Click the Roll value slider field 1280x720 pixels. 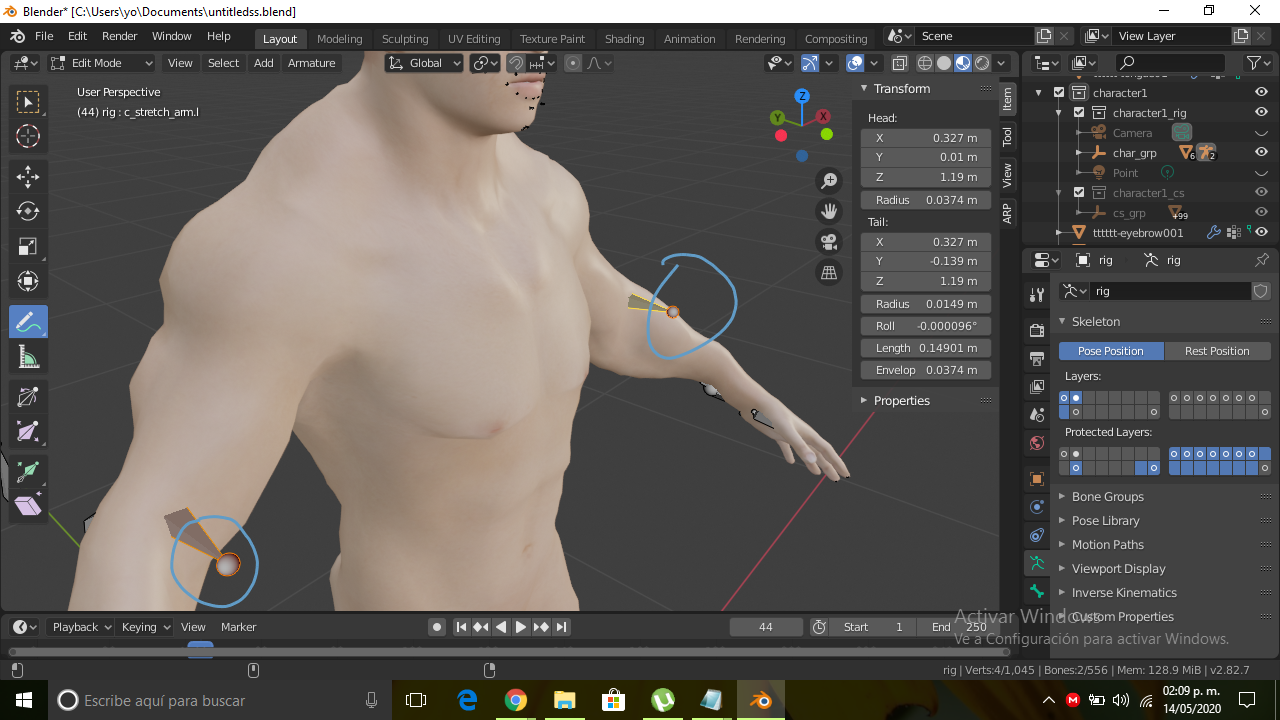926,326
